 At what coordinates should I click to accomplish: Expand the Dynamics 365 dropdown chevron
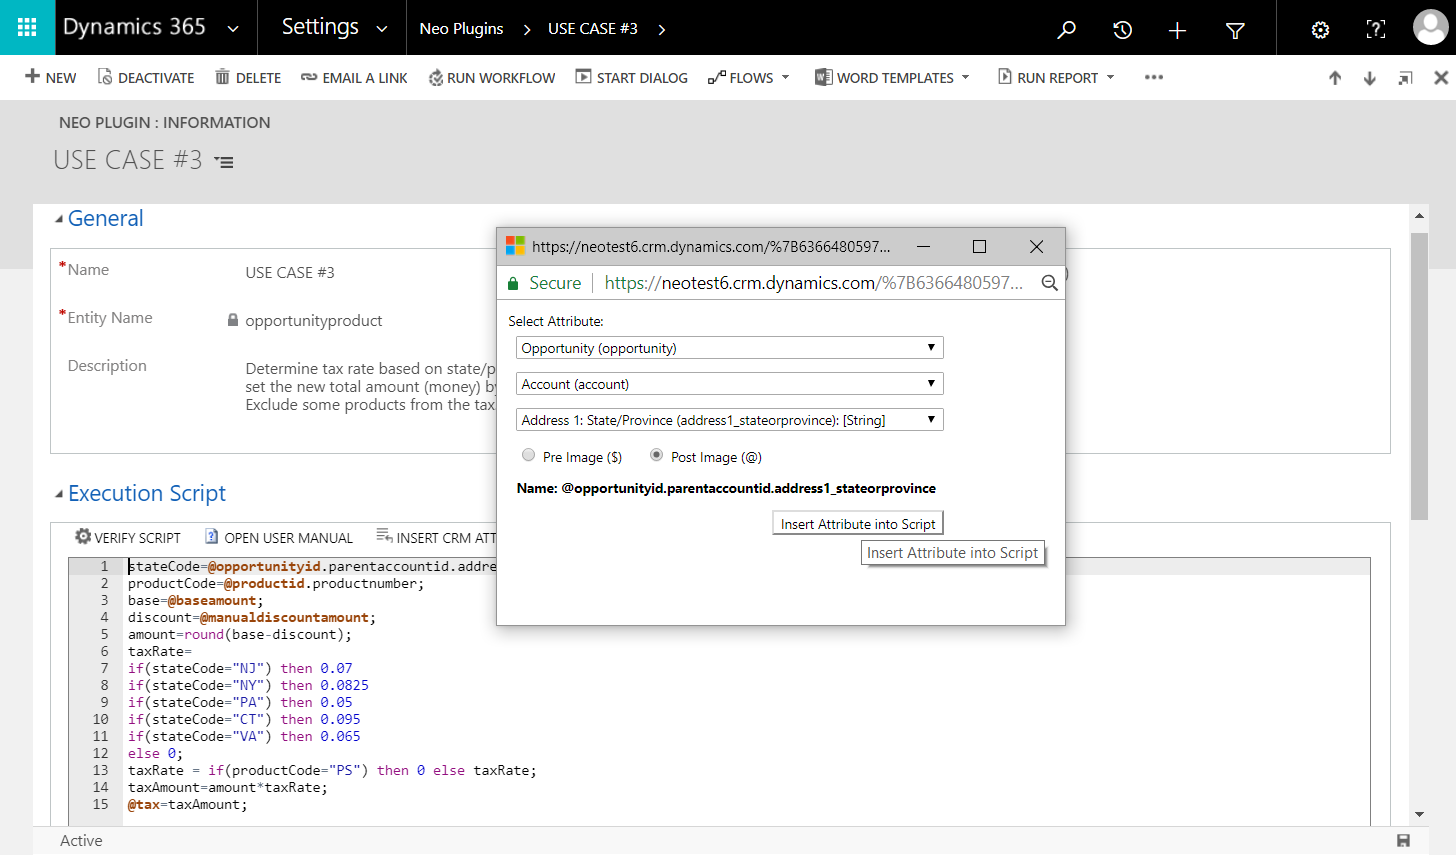pos(233,29)
